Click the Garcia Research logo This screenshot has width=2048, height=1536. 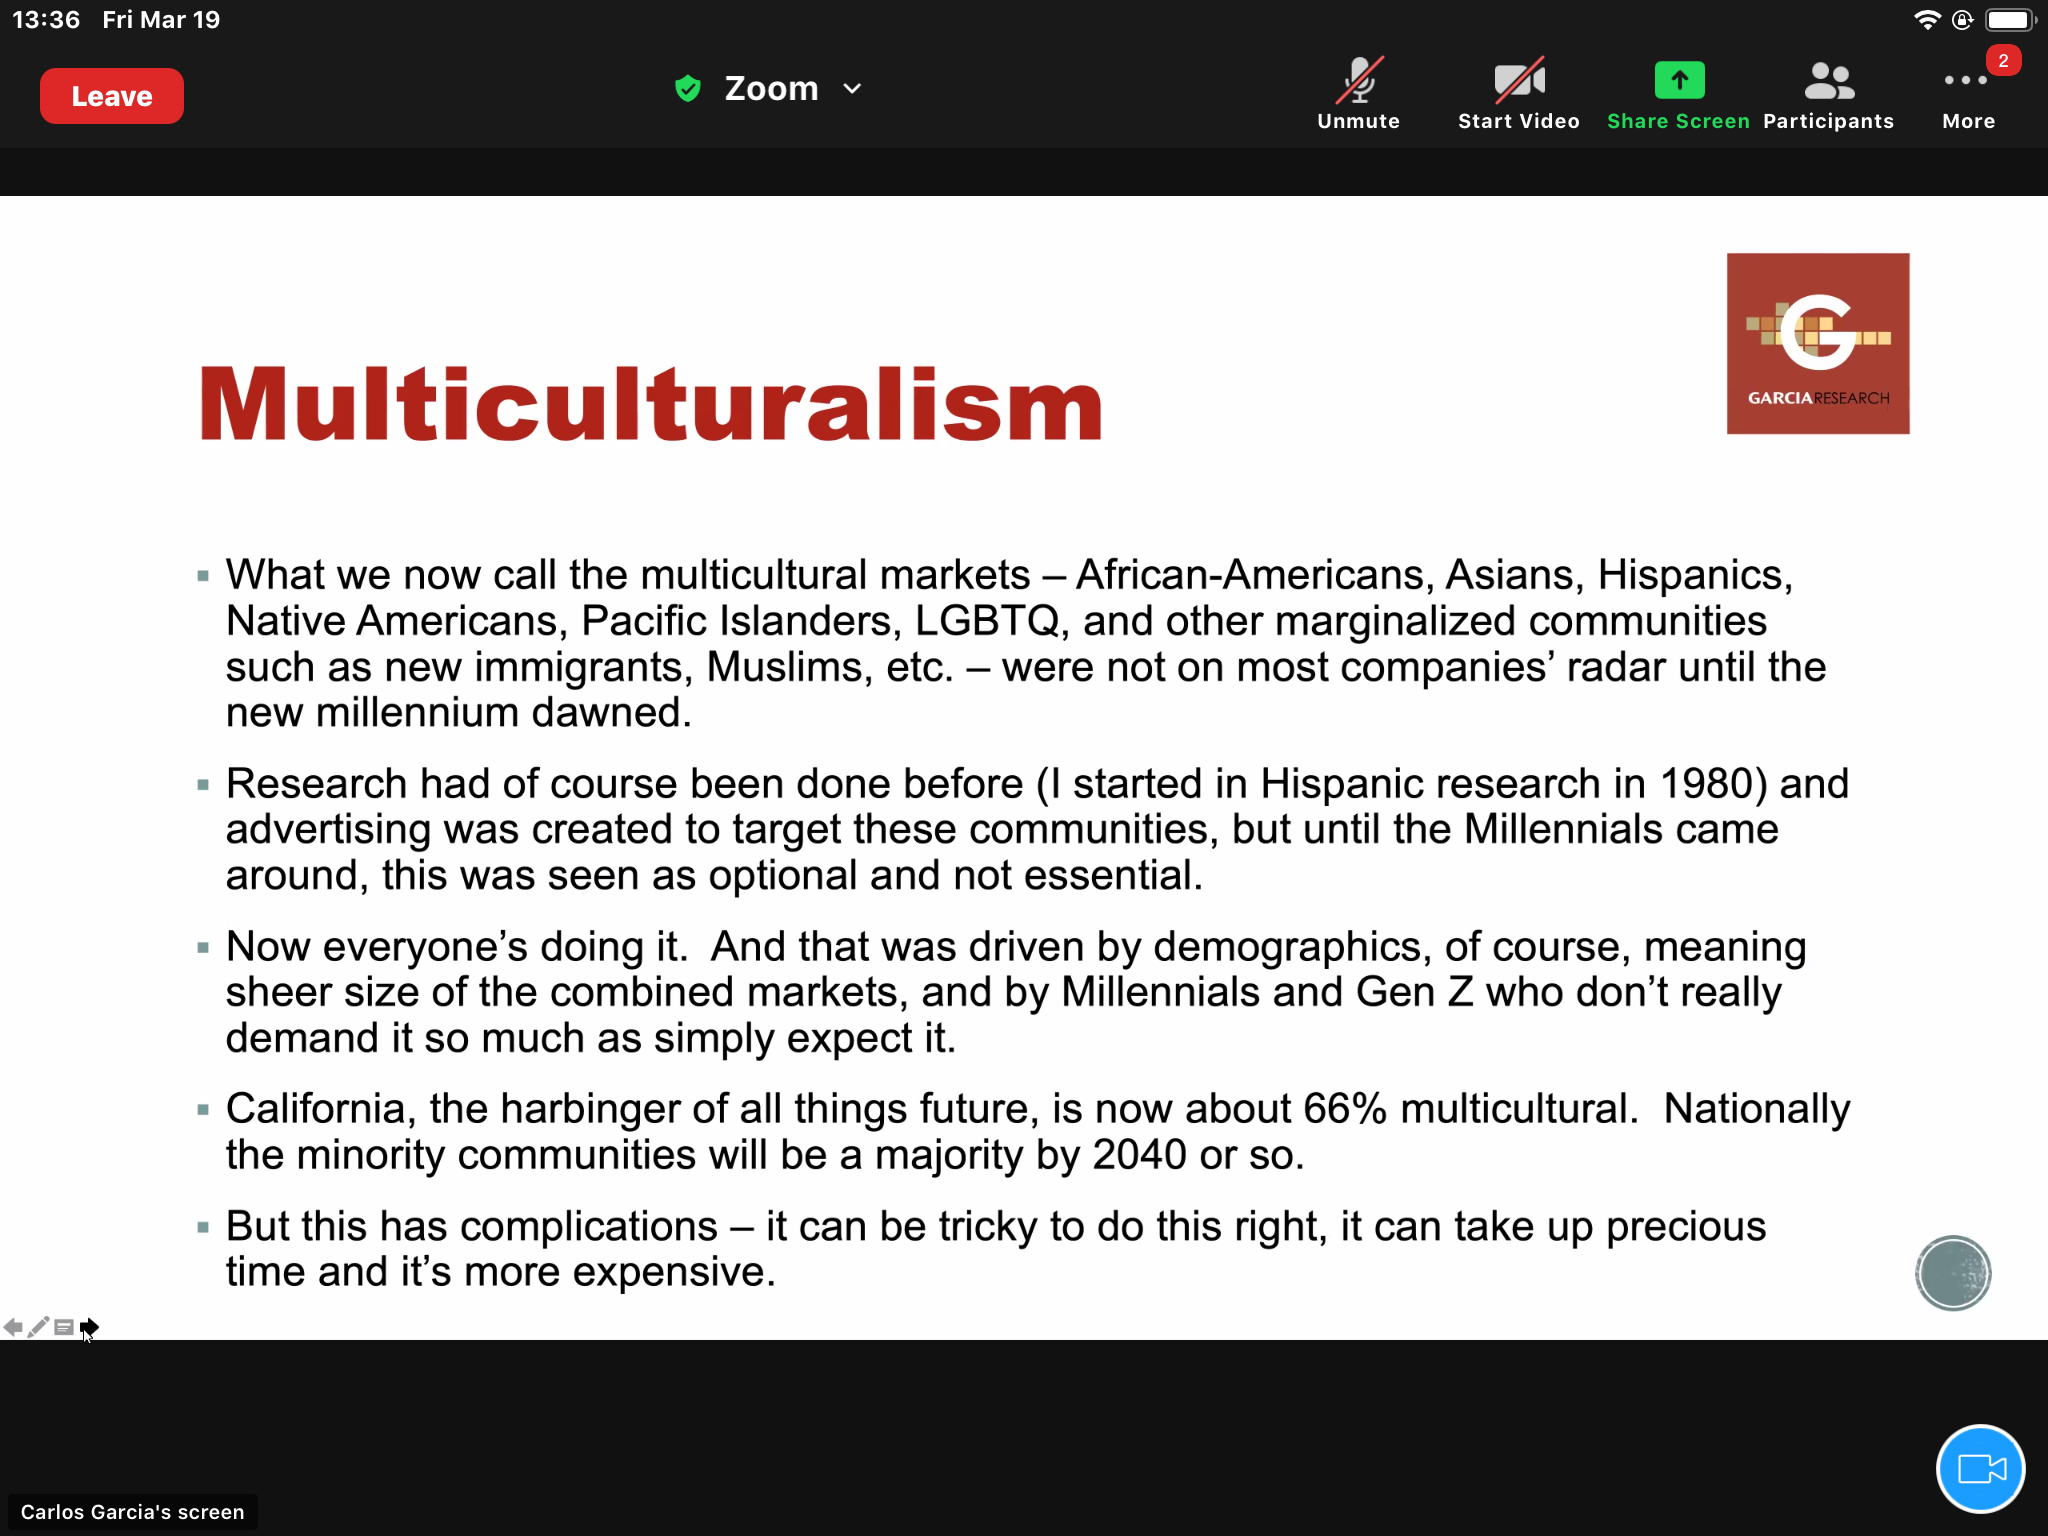point(1818,343)
